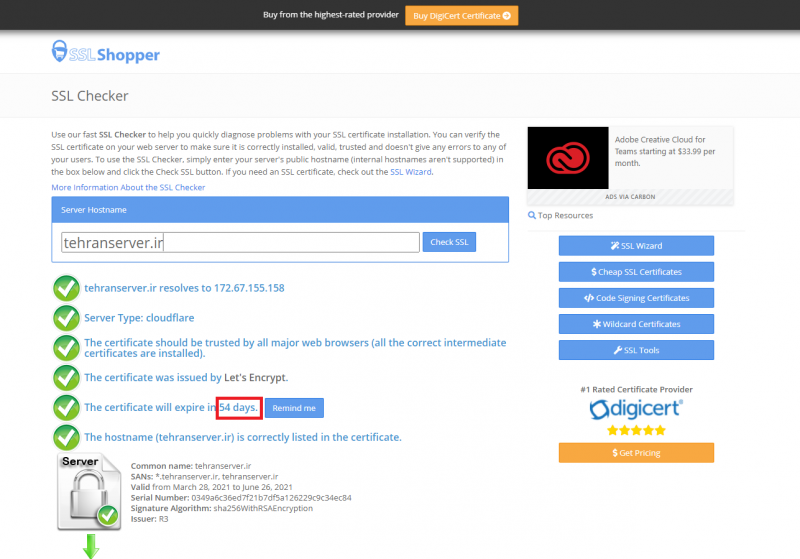Click the Adobe Creative Cloud ad image
This screenshot has width=800, height=559.
tap(568, 158)
